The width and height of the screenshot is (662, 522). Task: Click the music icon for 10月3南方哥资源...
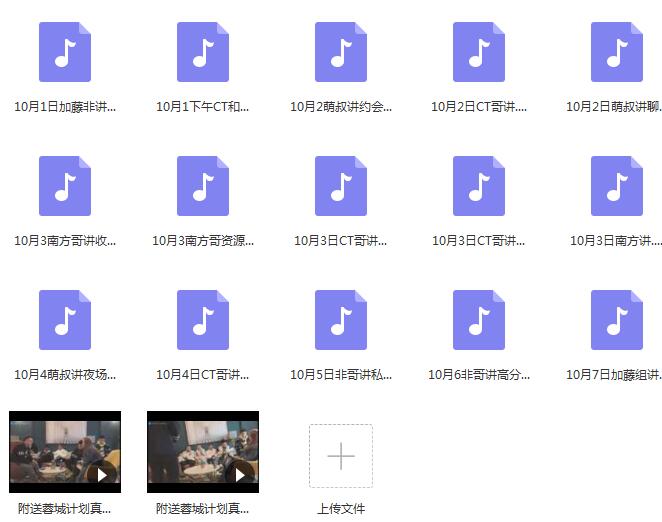(x=203, y=186)
